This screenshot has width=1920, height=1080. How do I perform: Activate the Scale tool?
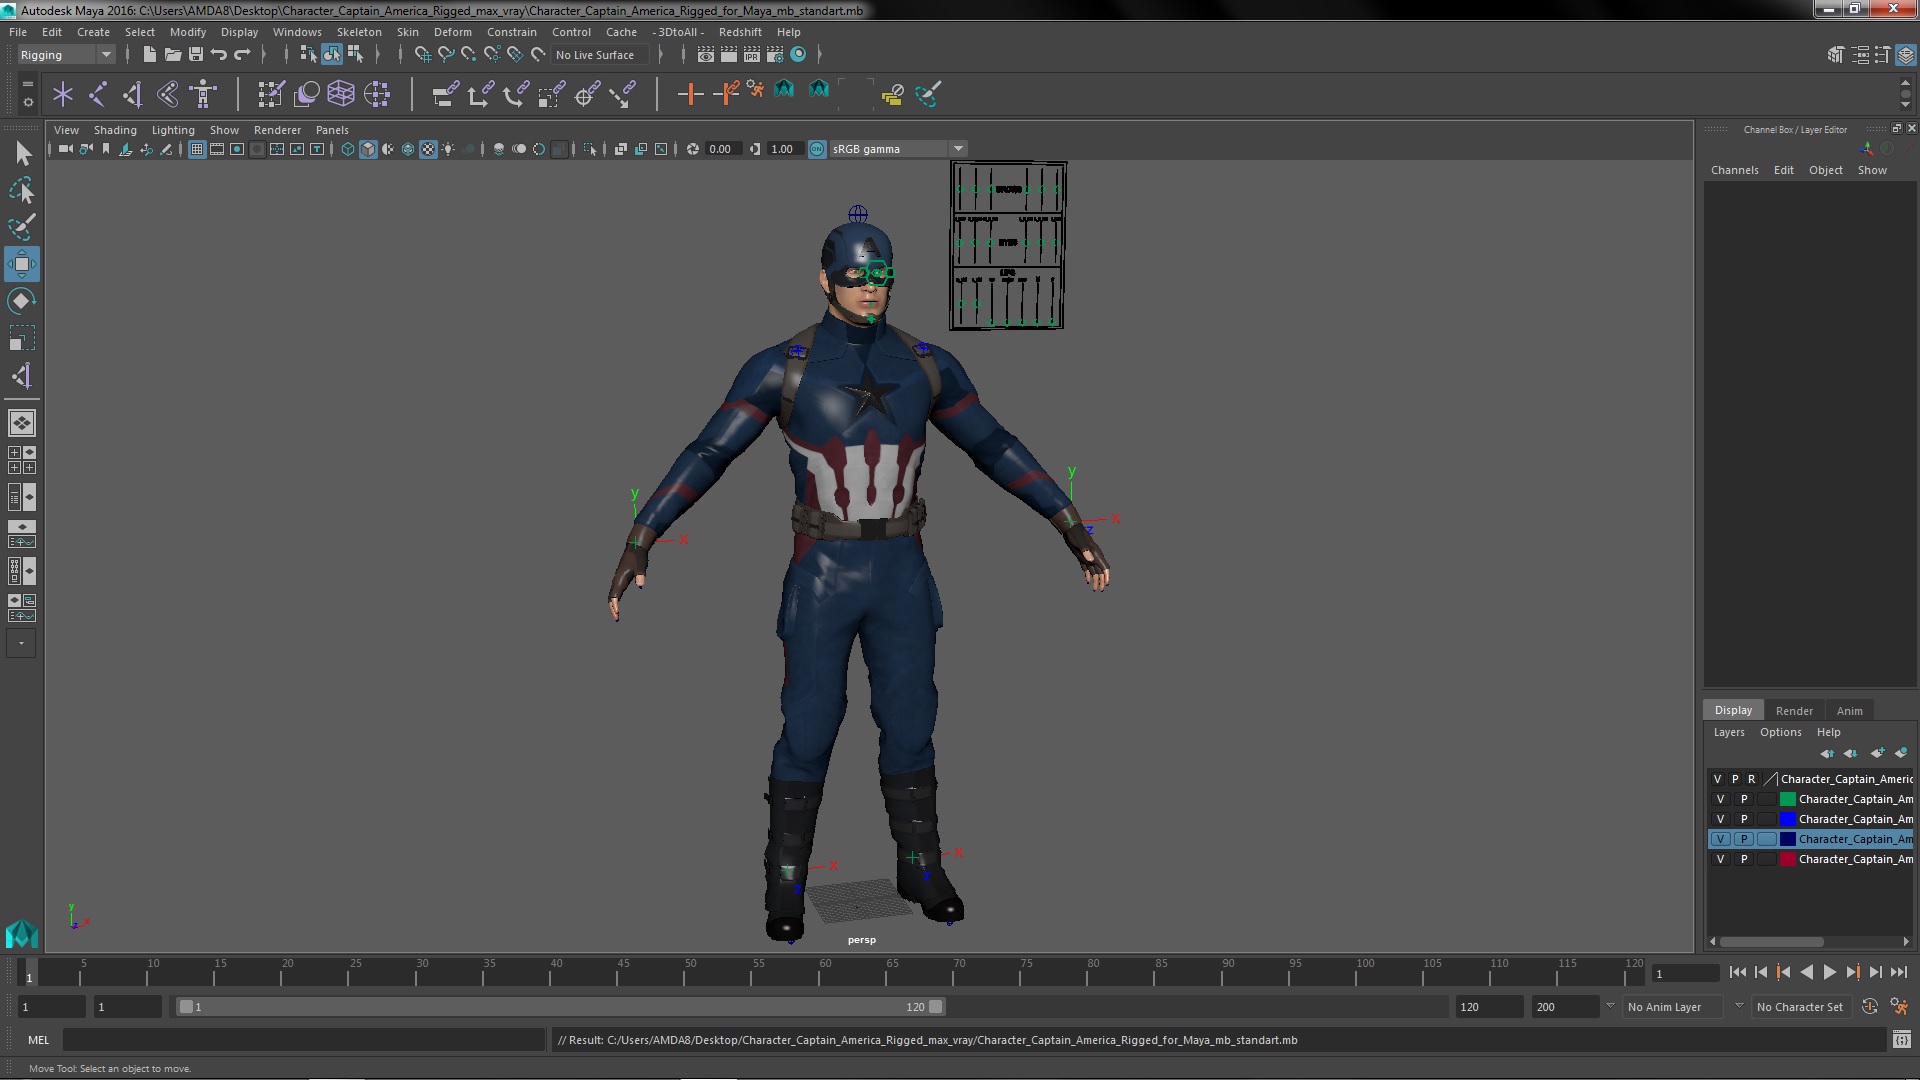tap(22, 338)
